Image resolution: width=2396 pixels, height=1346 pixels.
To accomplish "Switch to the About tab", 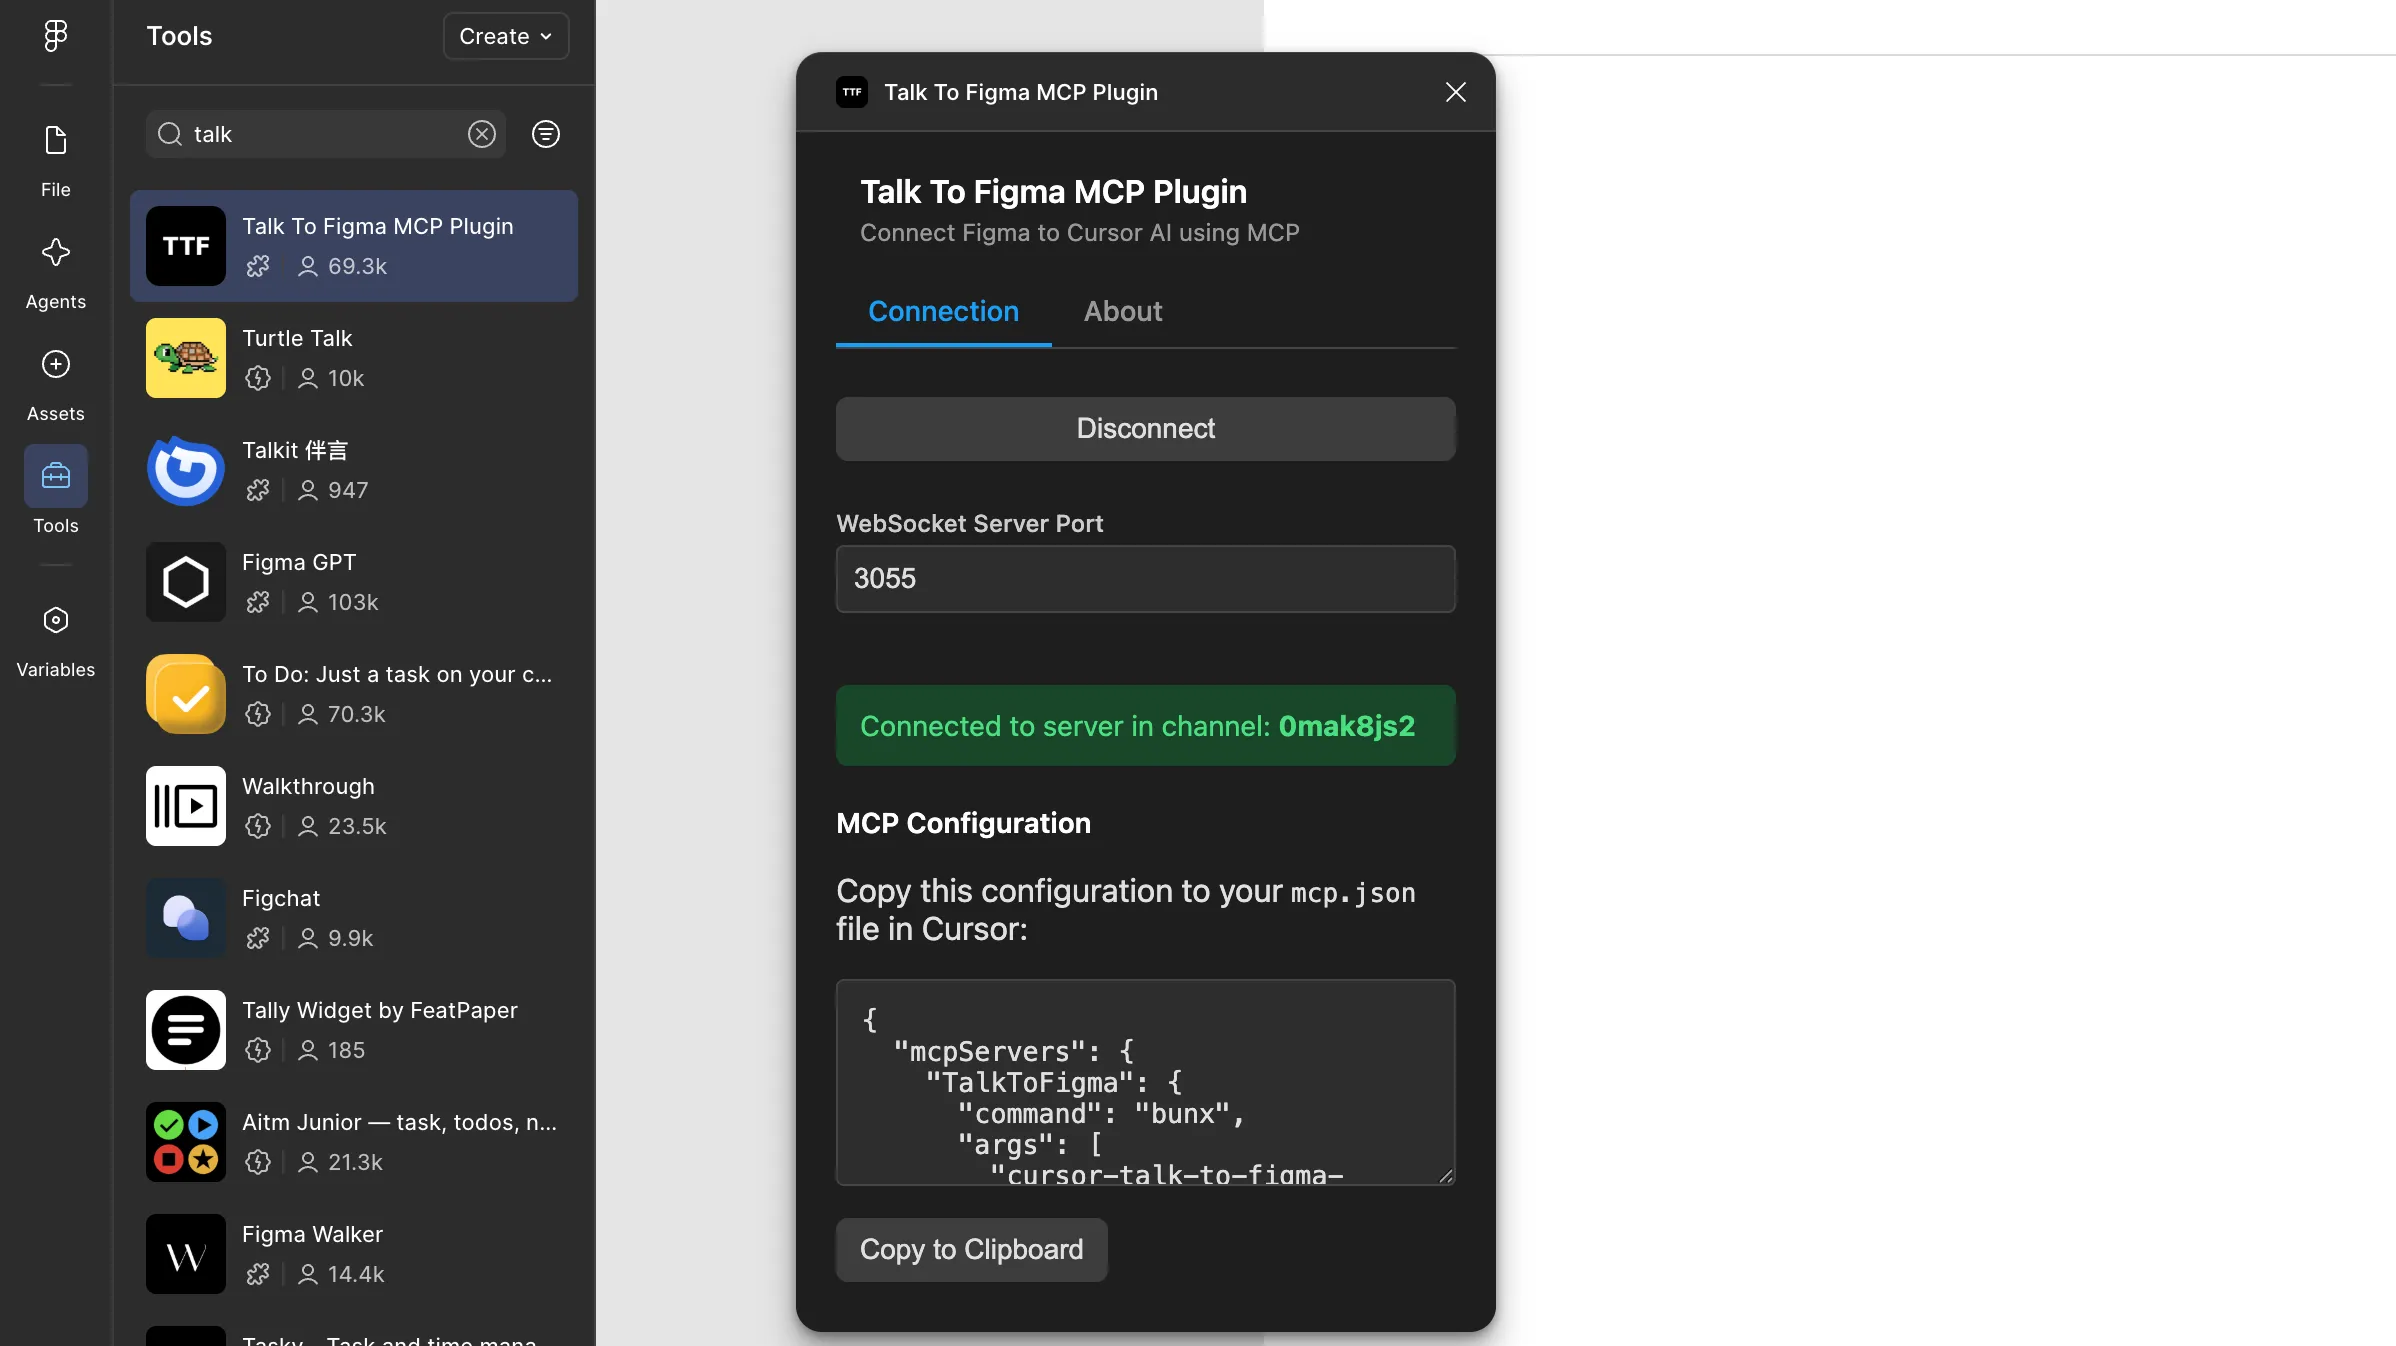I will [1123, 312].
